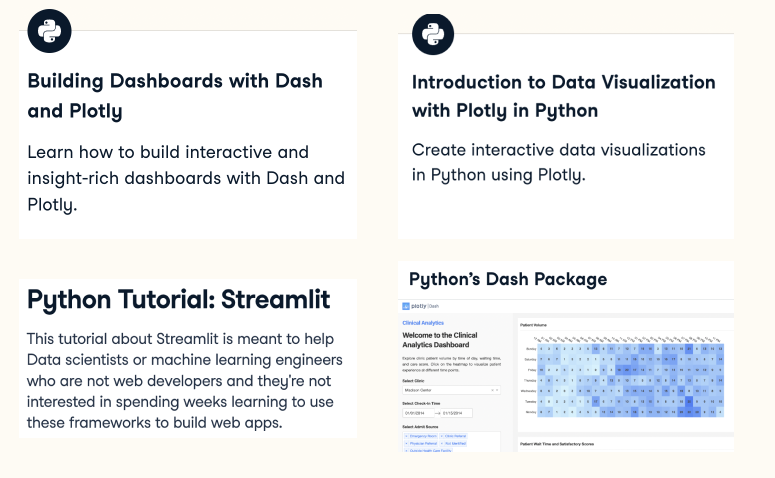Click the Streamlit tutorial description text

[x=184, y=381]
